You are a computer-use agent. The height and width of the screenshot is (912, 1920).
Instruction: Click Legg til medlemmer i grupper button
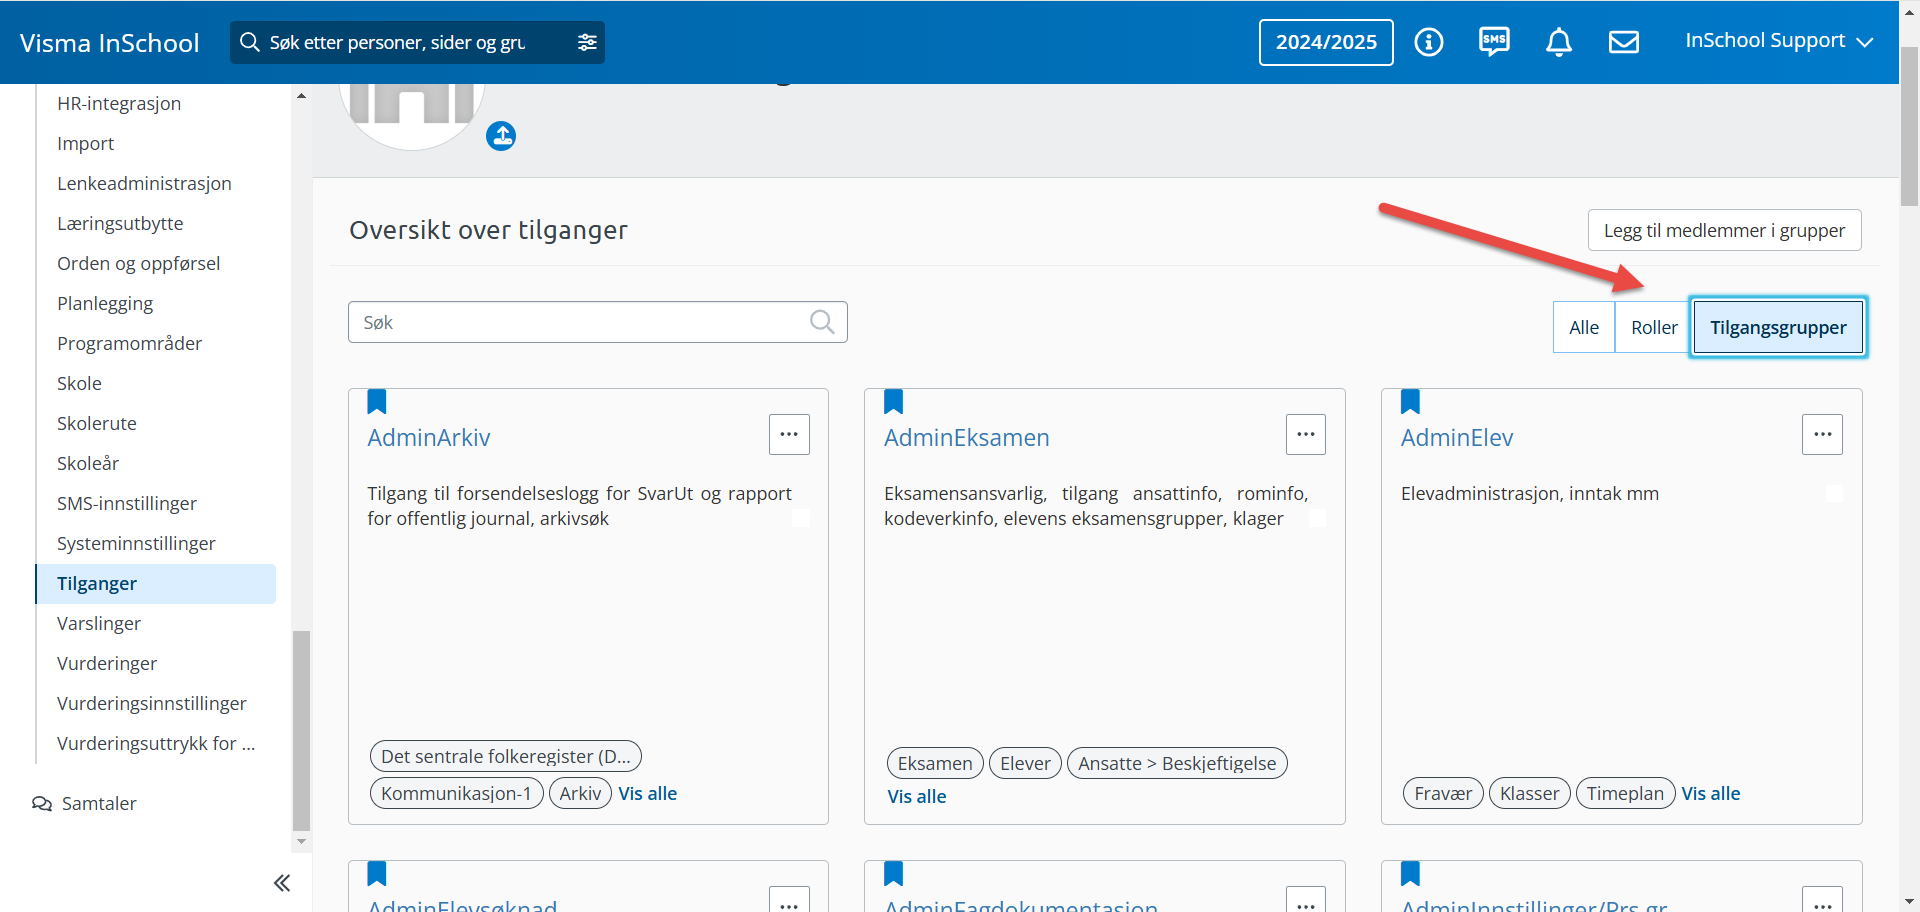tap(1724, 231)
